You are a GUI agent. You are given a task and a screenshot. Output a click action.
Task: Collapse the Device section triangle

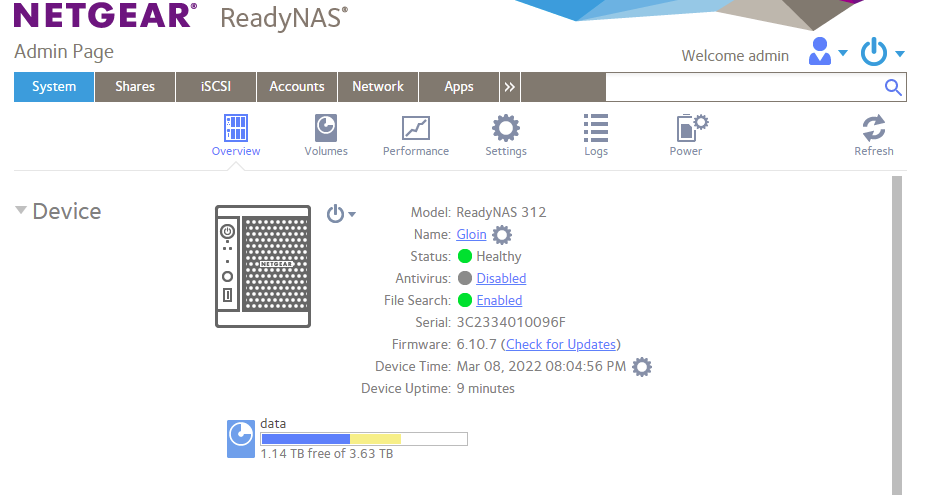point(21,211)
